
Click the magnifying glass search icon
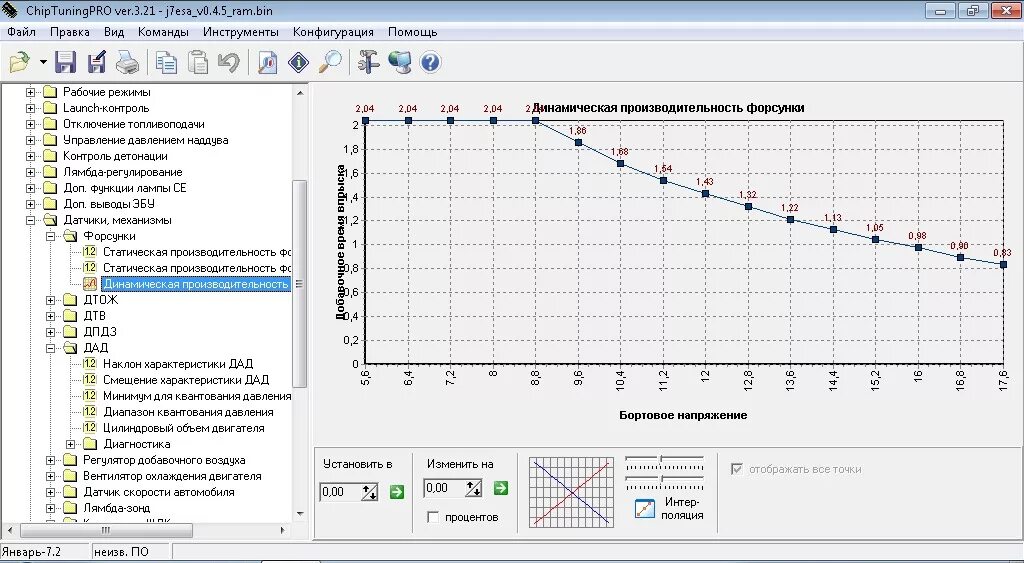(330, 63)
